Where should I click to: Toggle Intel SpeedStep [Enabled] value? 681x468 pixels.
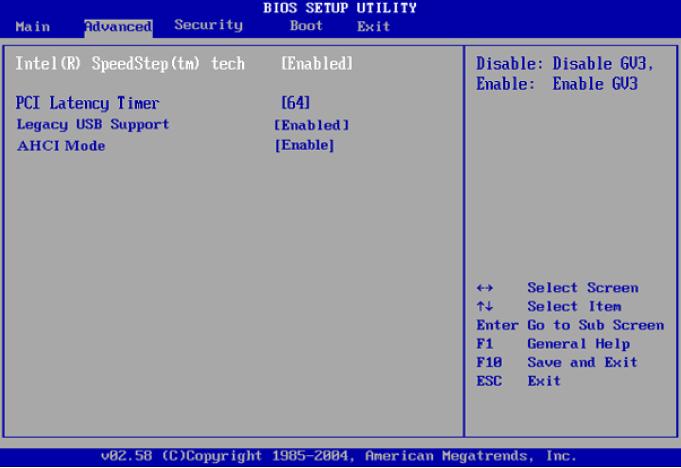316,63
